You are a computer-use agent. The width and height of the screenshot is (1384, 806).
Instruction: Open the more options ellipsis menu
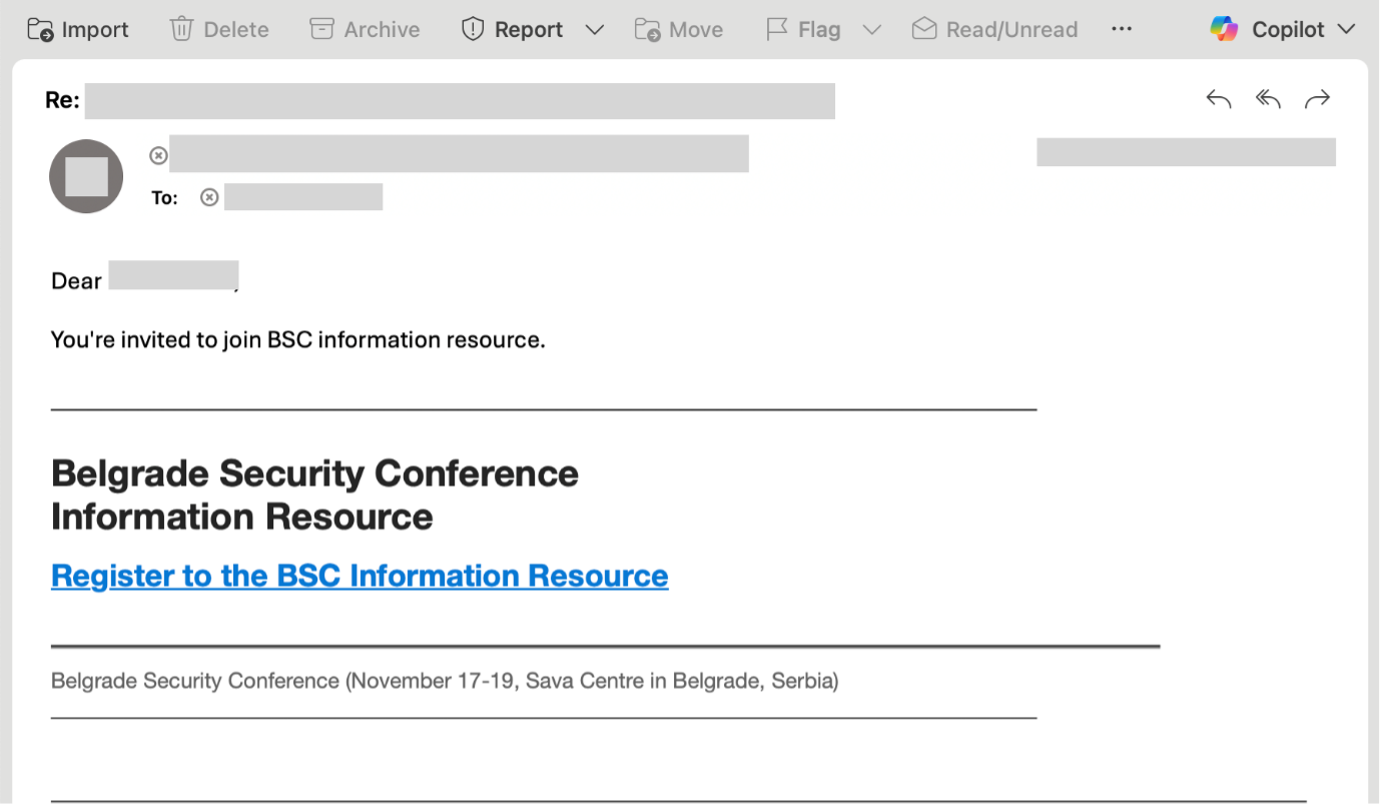pyautogui.click(x=1121, y=30)
